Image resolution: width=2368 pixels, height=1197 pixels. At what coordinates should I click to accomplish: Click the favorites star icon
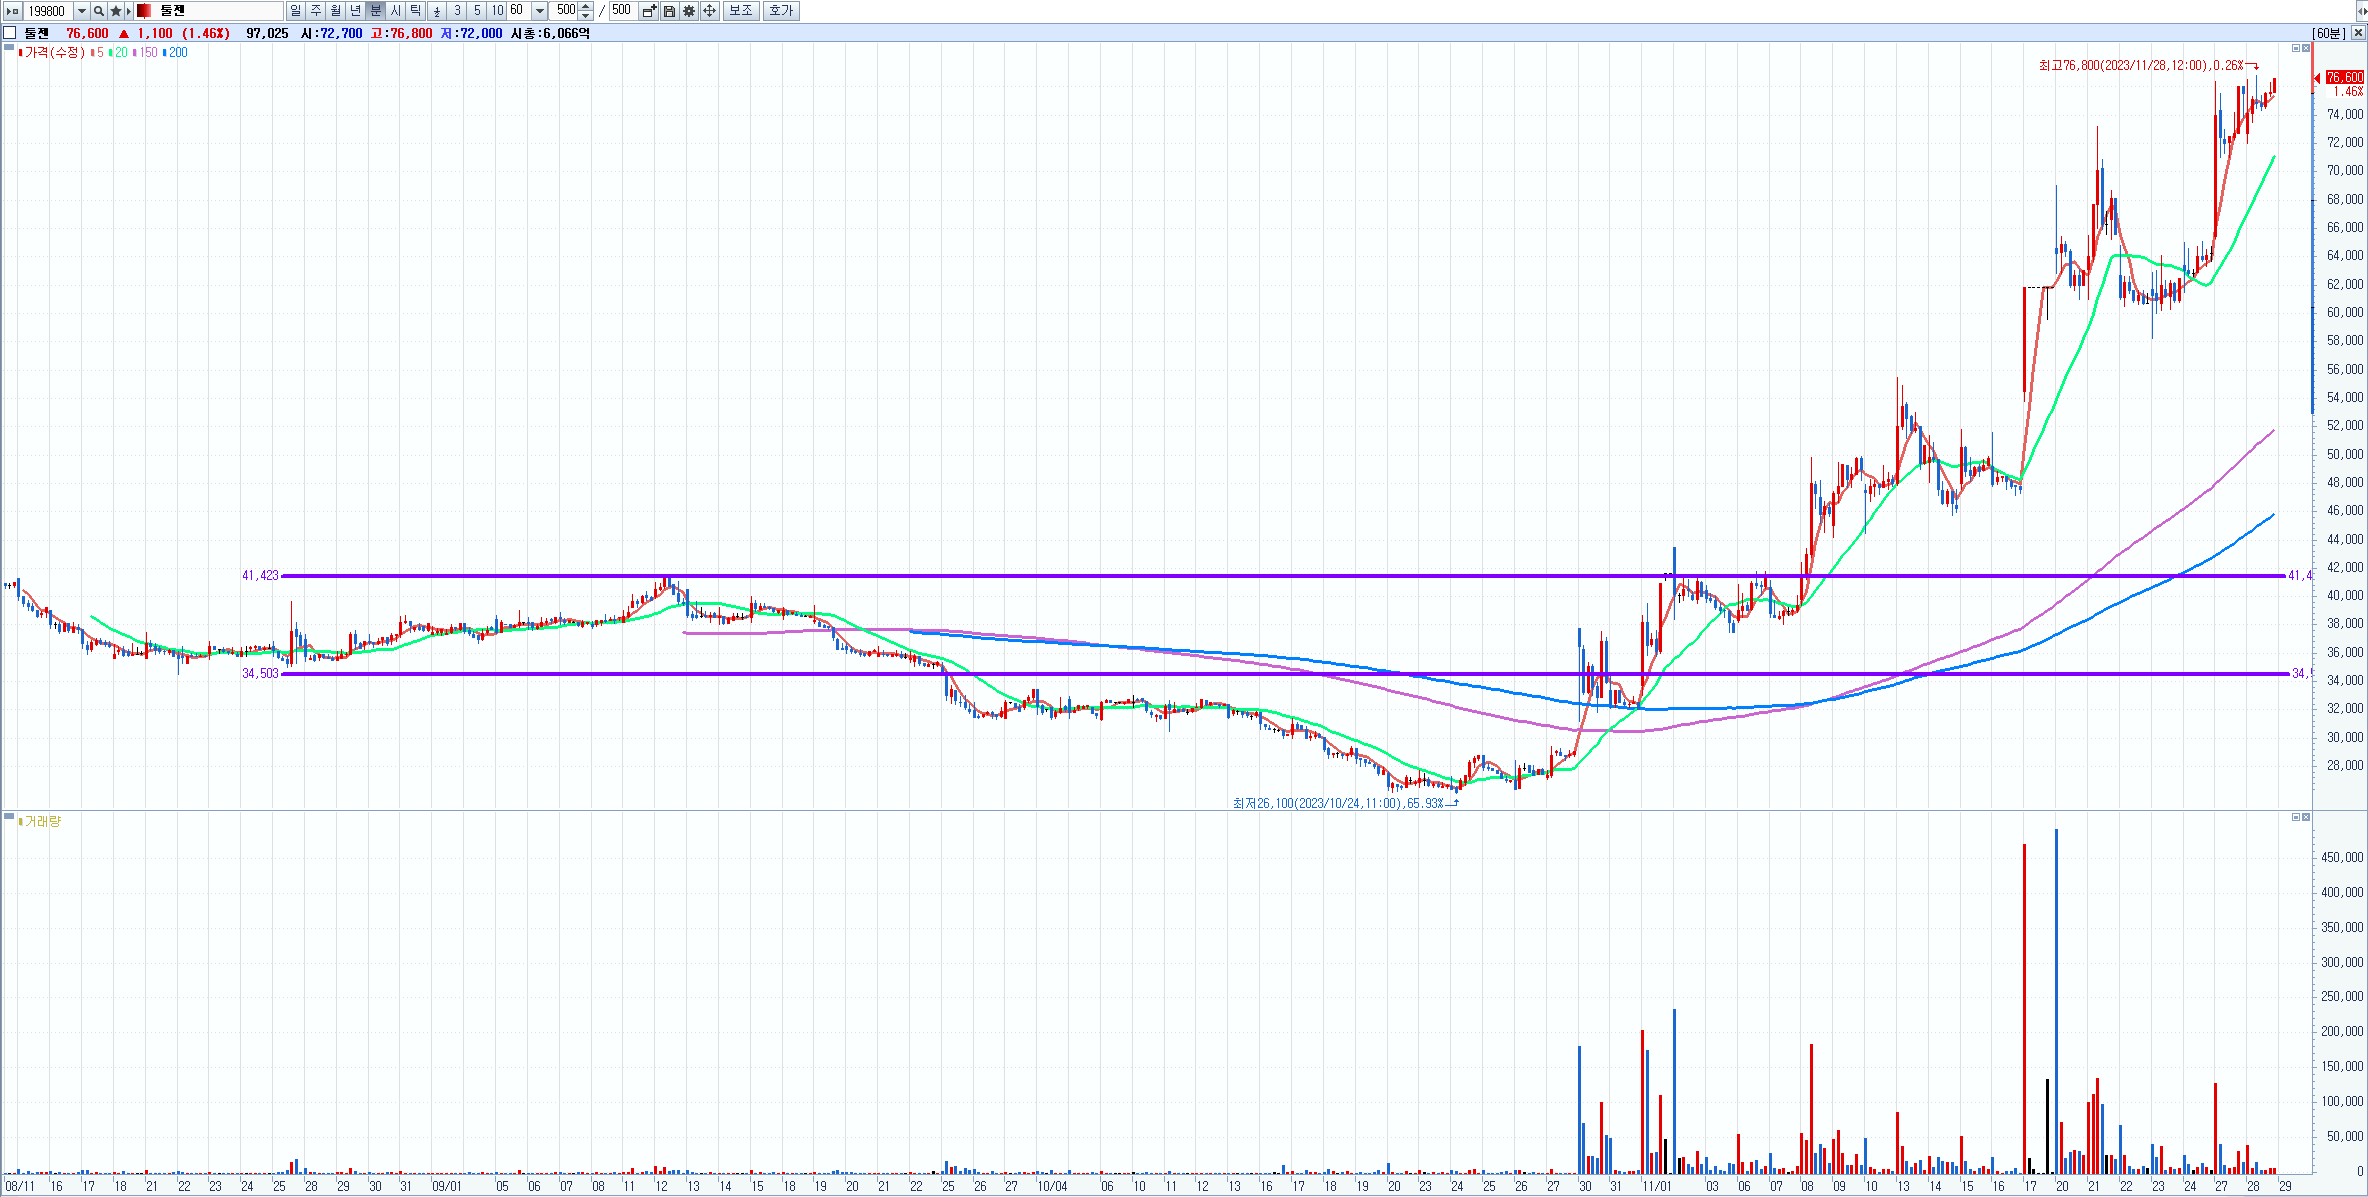(115, 11)
